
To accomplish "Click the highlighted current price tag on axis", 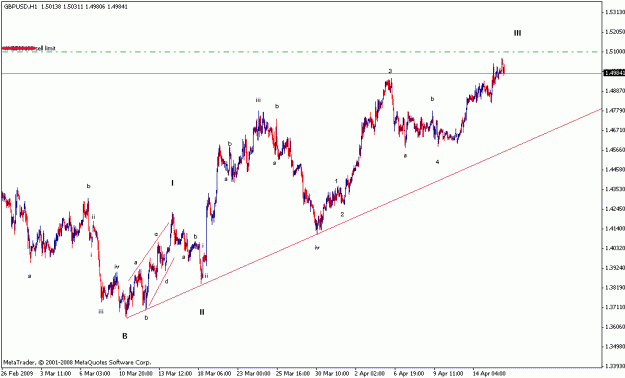I will point(614,73).
